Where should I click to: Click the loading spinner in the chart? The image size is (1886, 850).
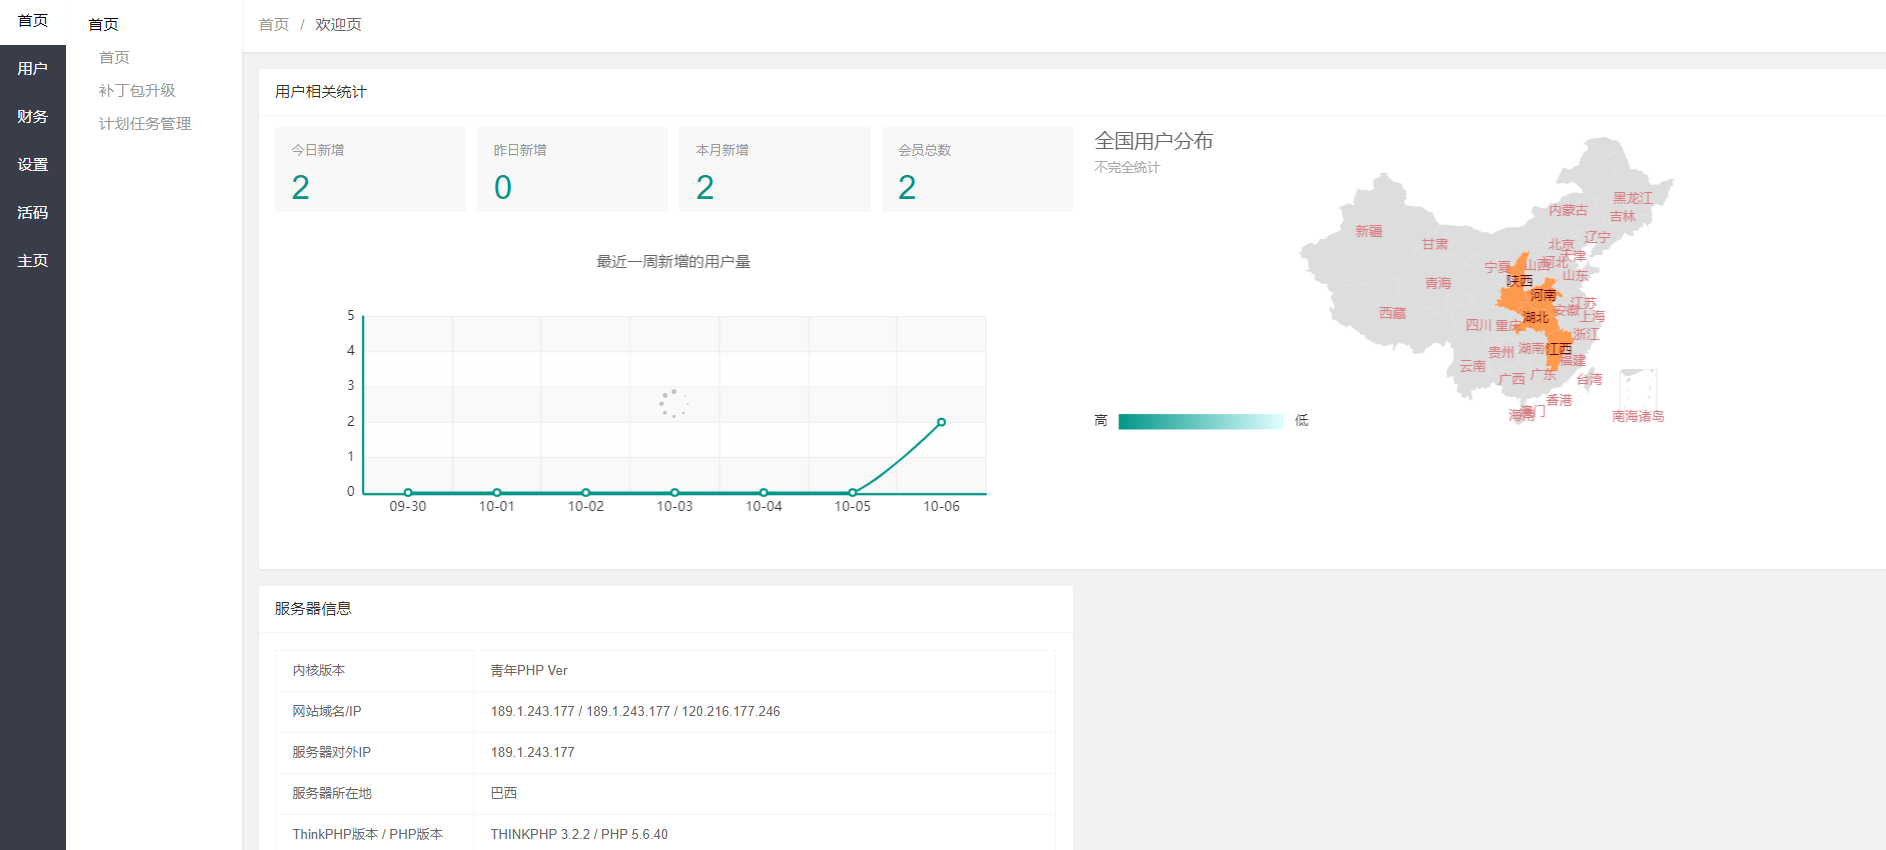674,403
